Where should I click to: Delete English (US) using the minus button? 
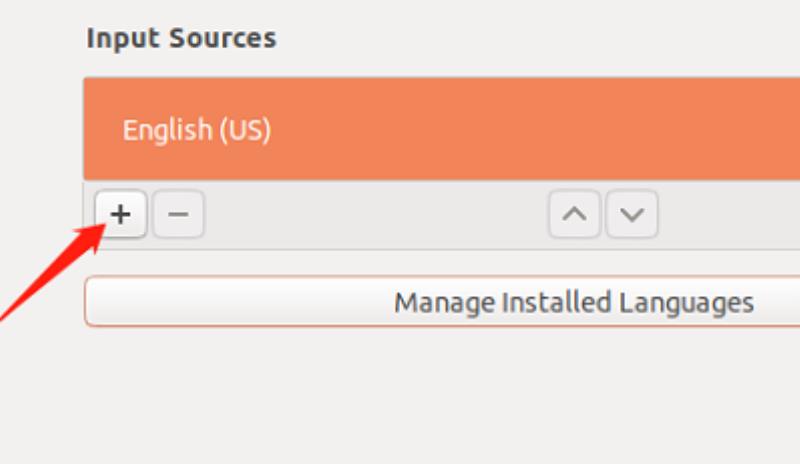click(x=179, y=214)
